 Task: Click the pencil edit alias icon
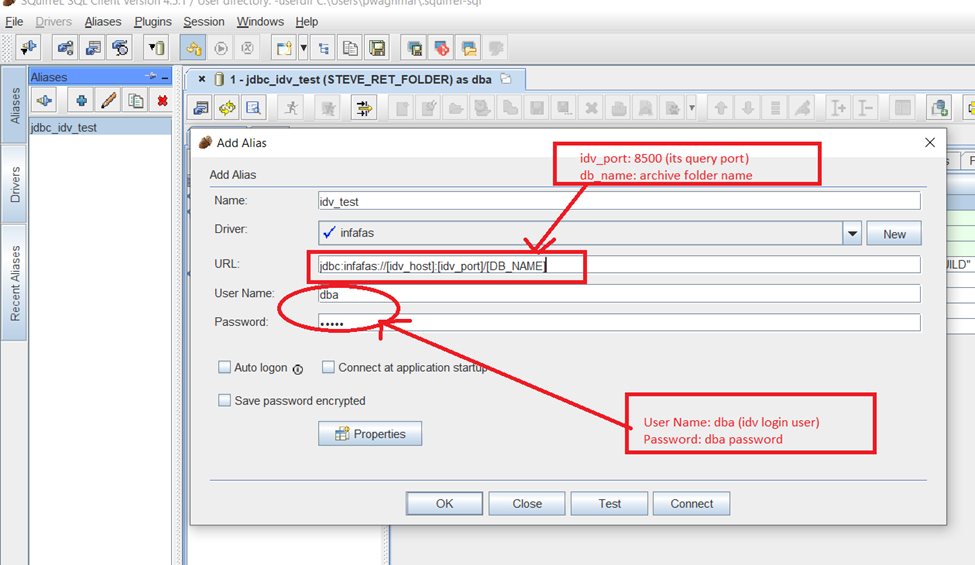[x=108, y=100]
